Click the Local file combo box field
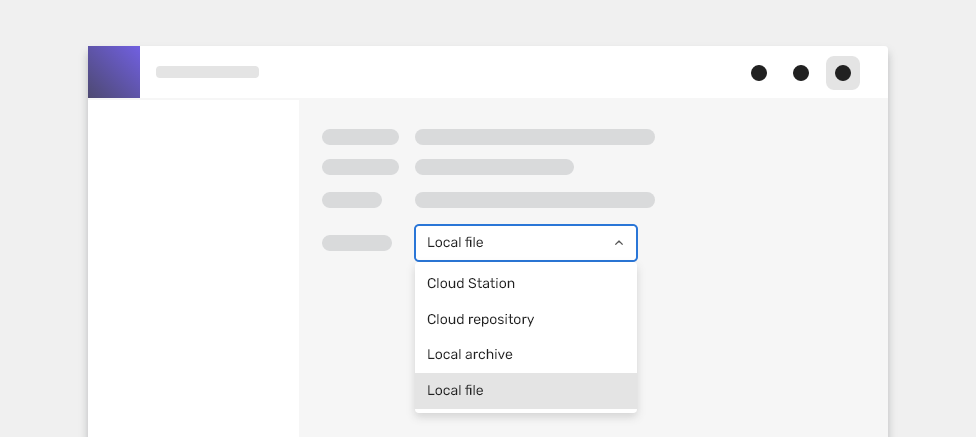 coord(526,243)
